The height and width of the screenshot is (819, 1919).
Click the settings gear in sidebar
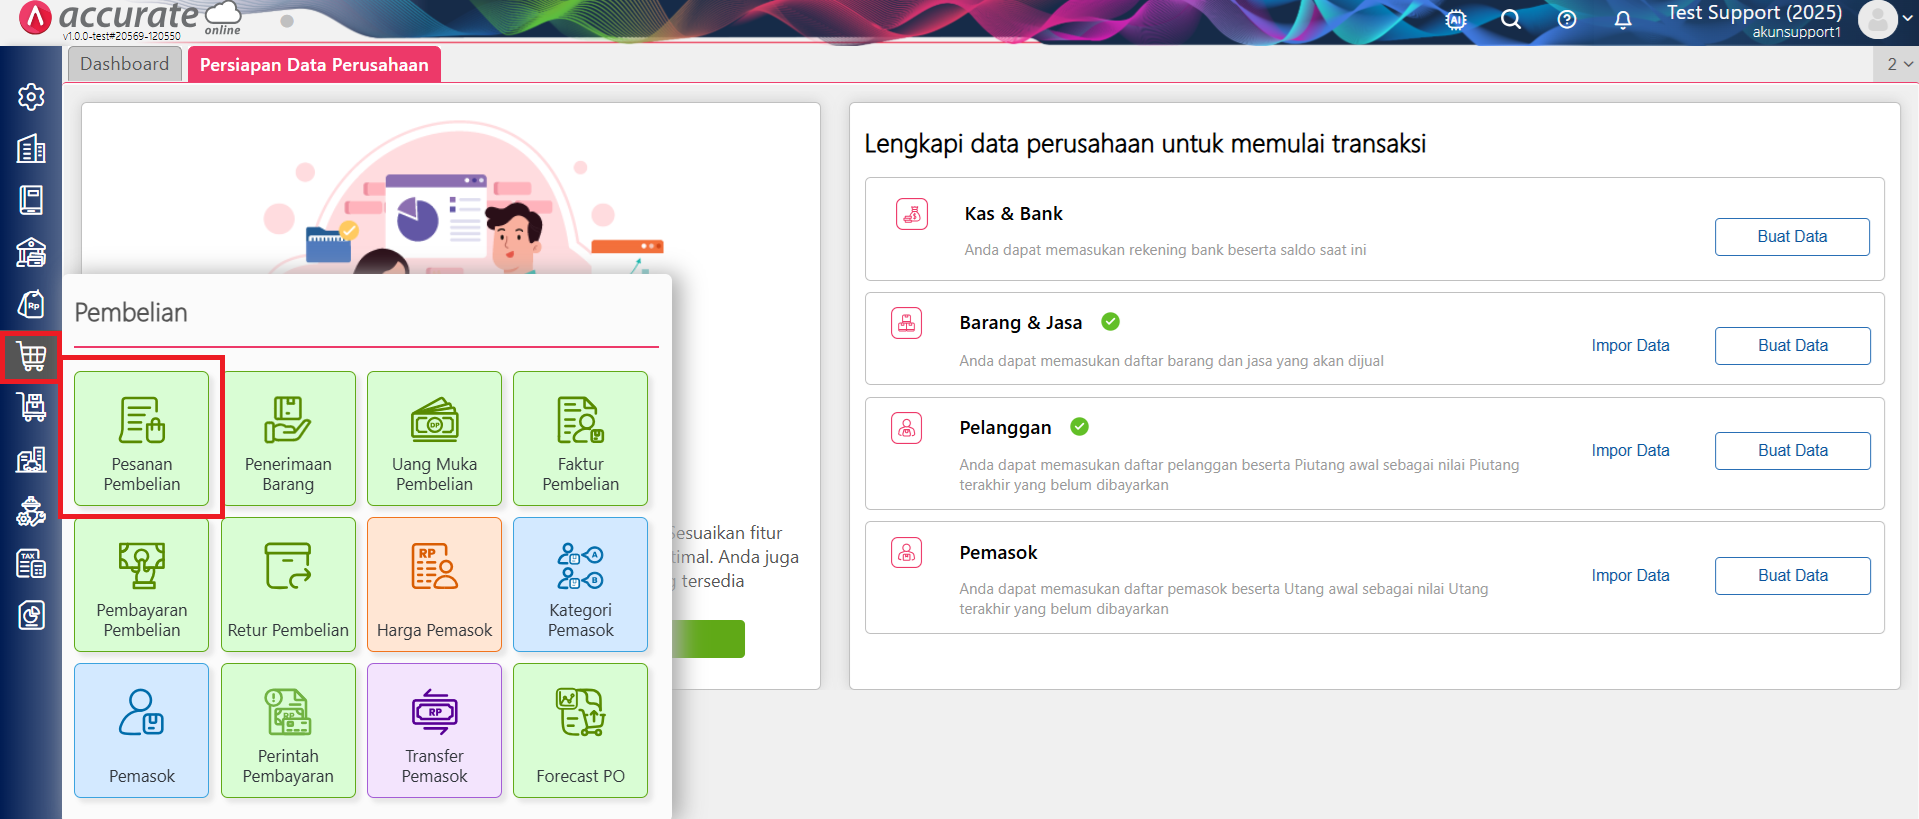(31, 97)
